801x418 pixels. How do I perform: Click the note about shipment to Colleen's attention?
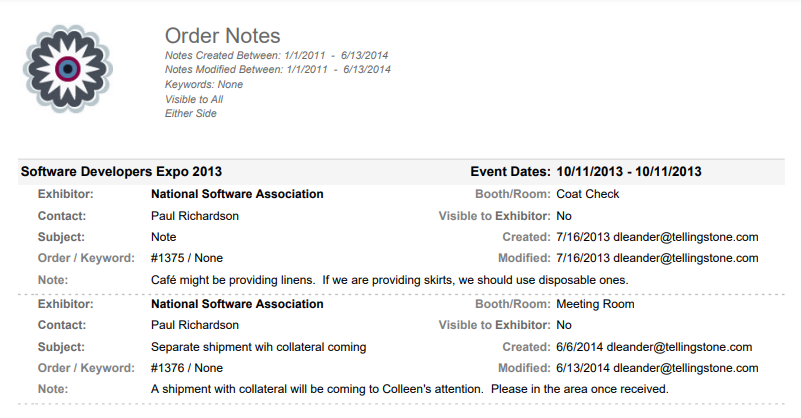pyautogui.click(x=408, y=388)
